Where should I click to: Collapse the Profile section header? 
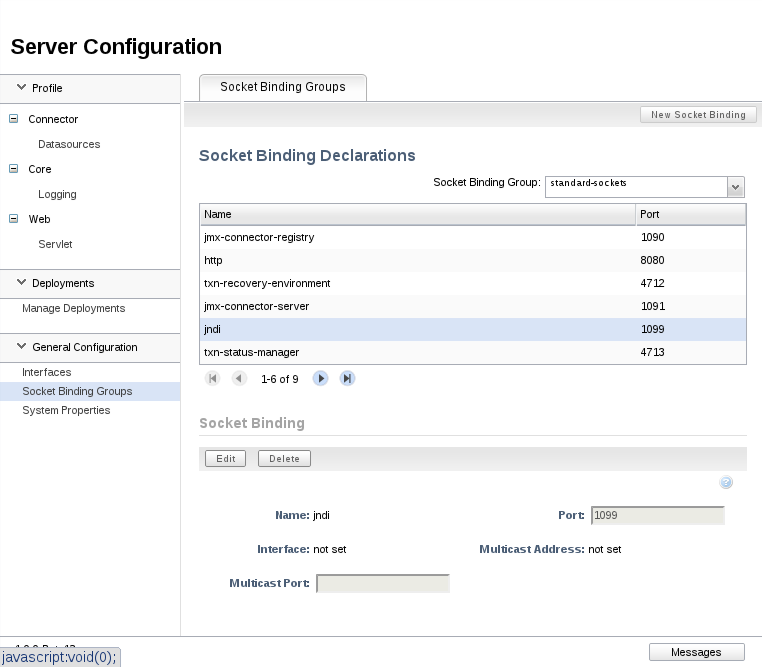[21, 88]
